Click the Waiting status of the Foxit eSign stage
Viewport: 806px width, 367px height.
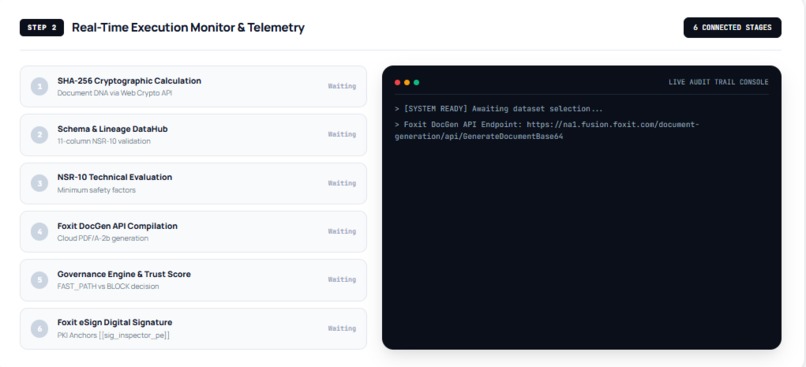point(342,328)
